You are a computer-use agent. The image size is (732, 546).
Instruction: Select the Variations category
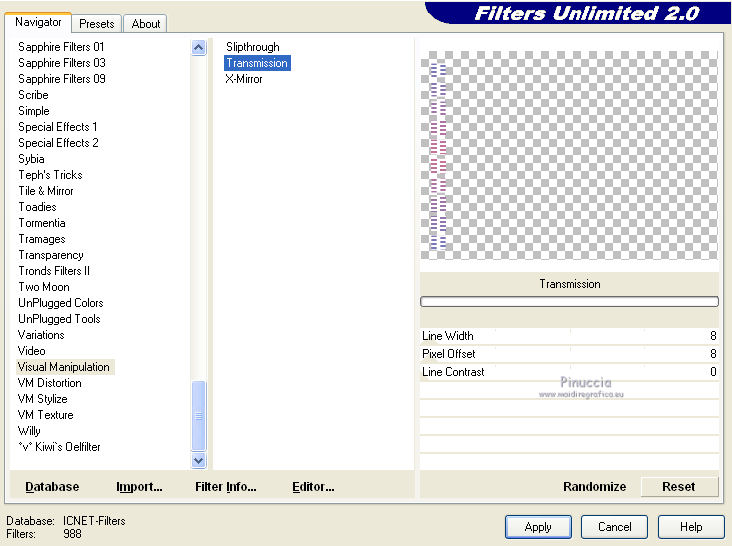click(41, 335)
